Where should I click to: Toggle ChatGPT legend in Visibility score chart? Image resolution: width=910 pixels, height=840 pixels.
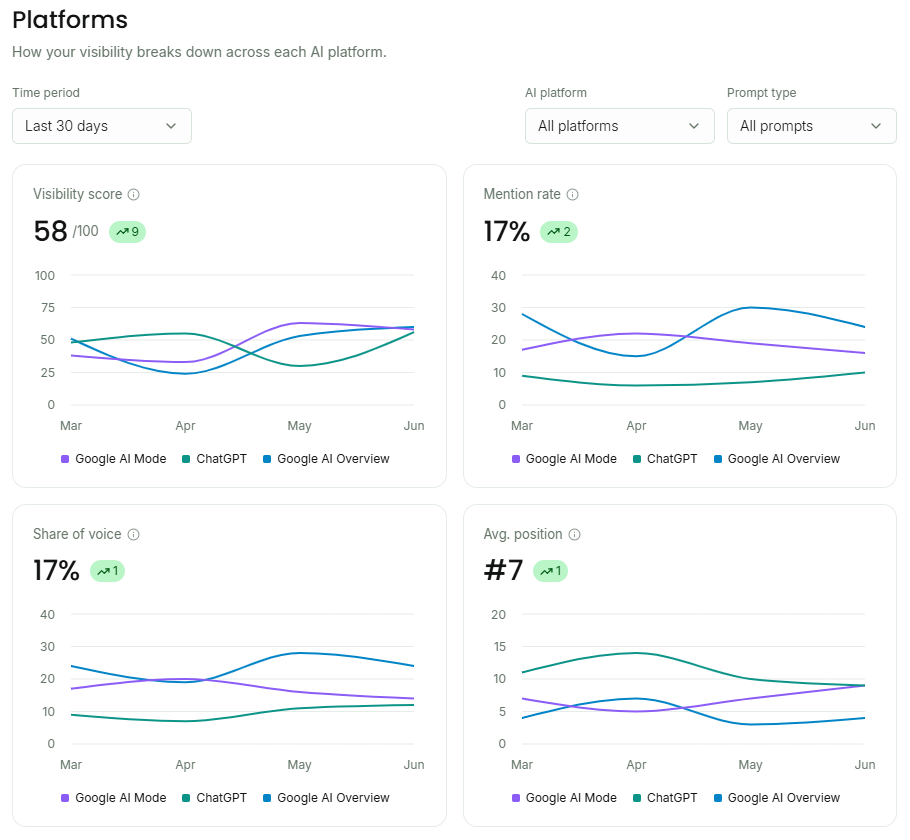[x=214, y=459]
